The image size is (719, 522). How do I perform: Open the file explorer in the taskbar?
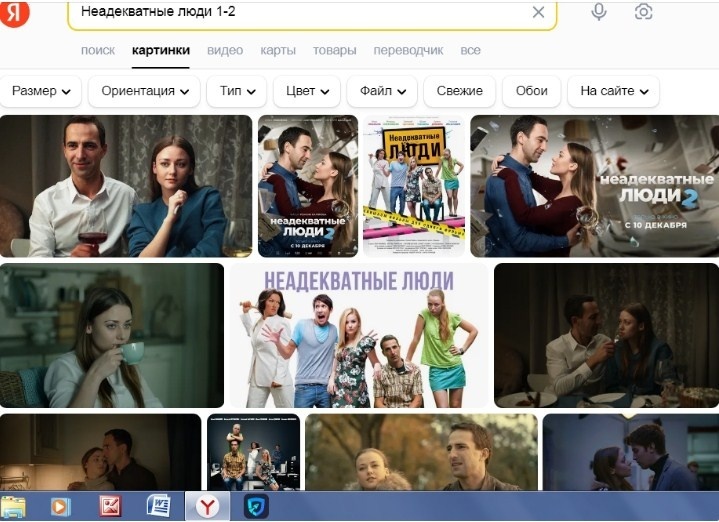[x=13, y=506]
